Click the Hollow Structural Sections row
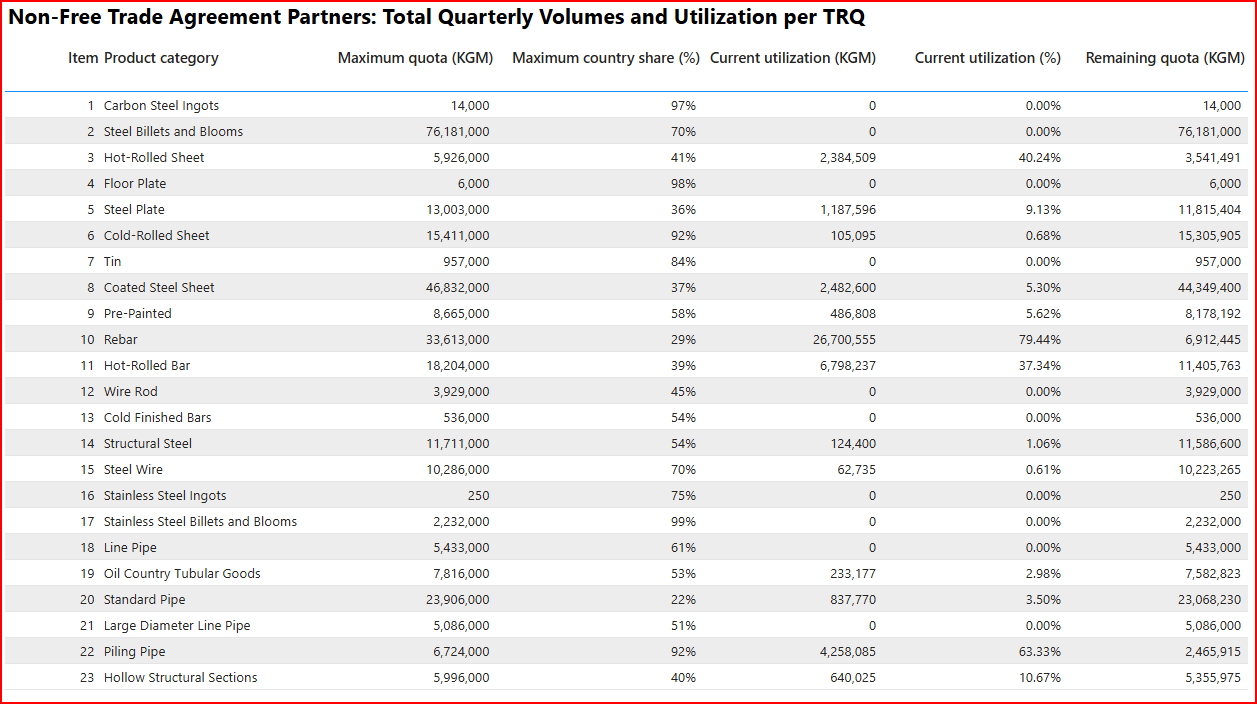 click(180, 677)
